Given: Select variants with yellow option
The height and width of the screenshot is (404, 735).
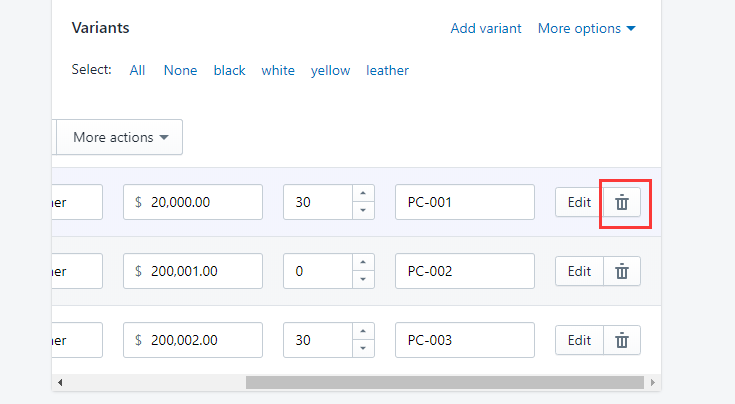Looking at the screenshot, I should point(330,70).
